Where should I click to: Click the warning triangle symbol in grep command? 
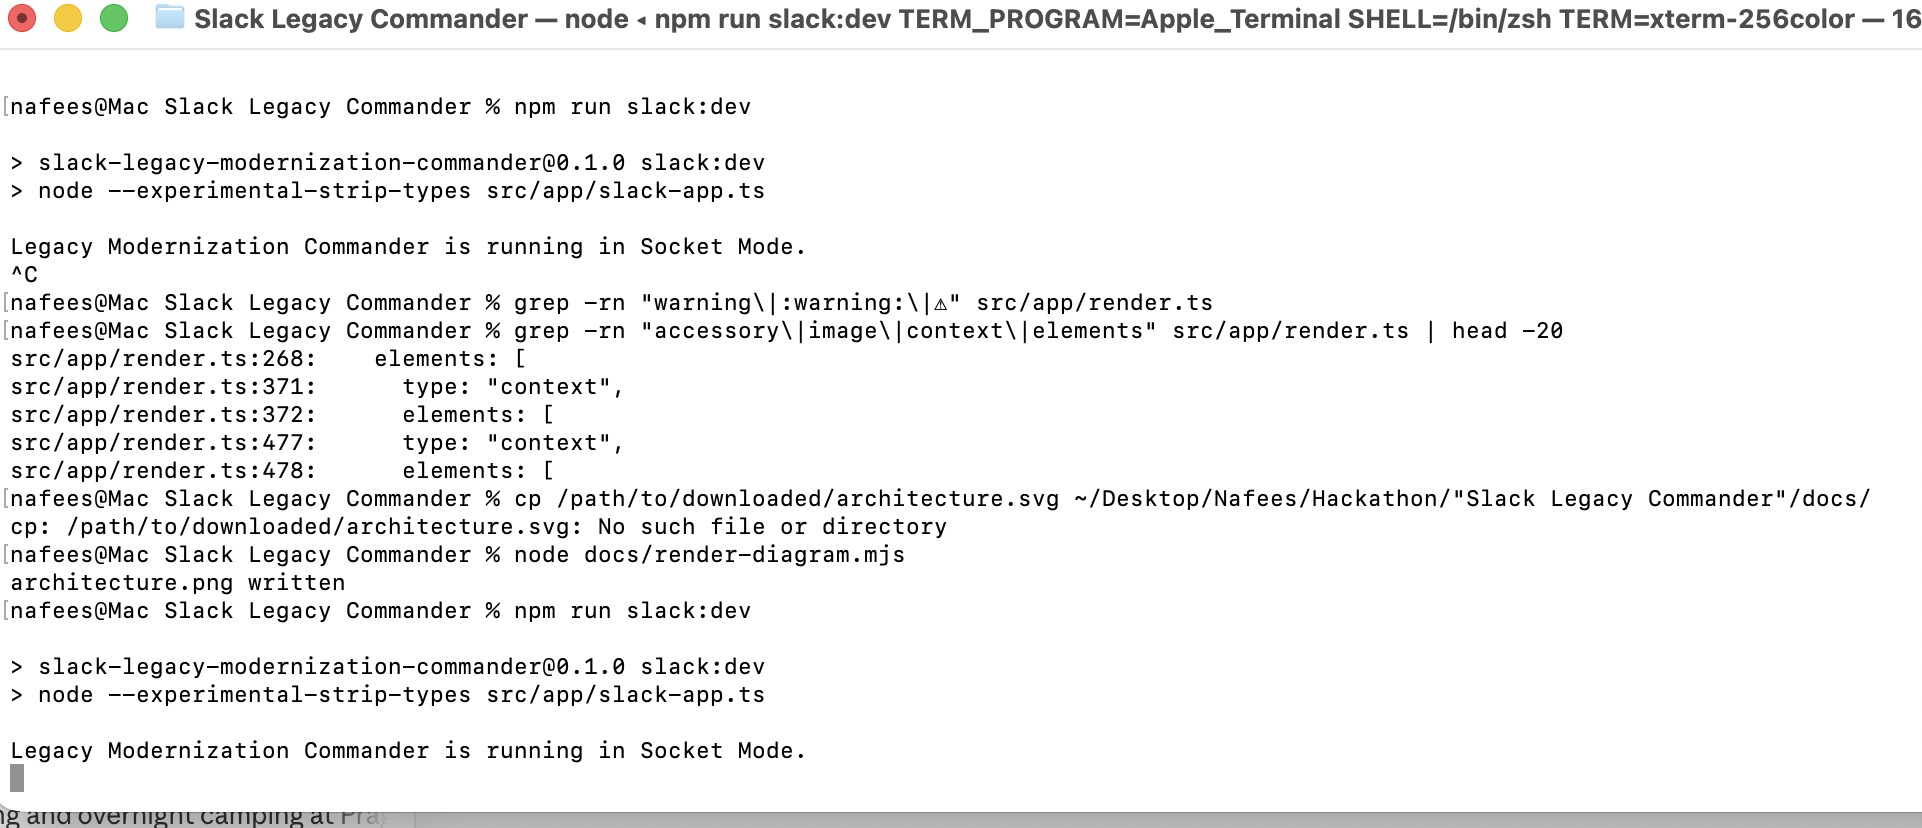coord(940,303)
